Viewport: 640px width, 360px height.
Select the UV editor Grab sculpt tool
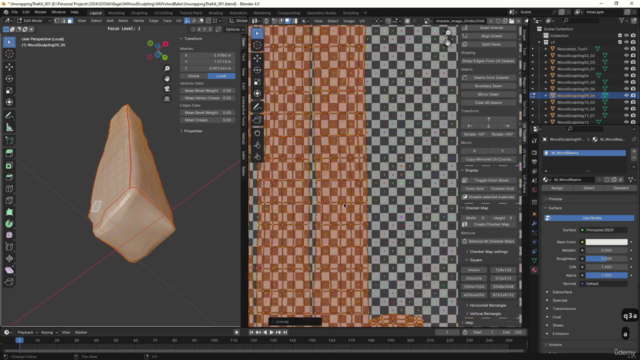[257, 133]
